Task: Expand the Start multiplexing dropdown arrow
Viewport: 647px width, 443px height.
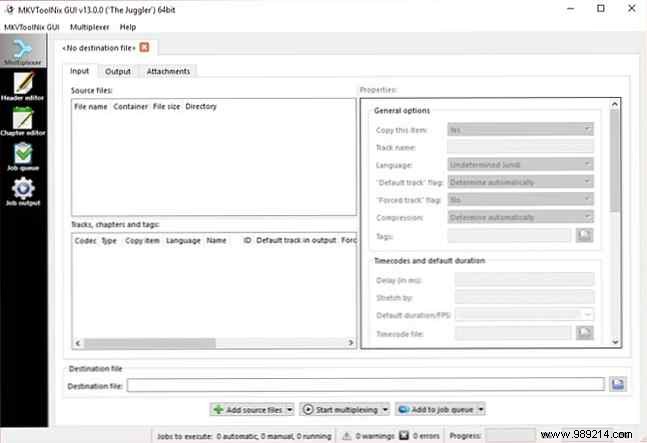Action: 385,410
